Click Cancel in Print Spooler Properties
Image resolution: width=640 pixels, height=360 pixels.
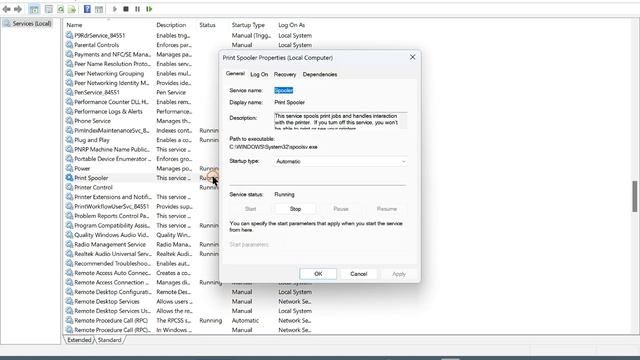point(358,274)
